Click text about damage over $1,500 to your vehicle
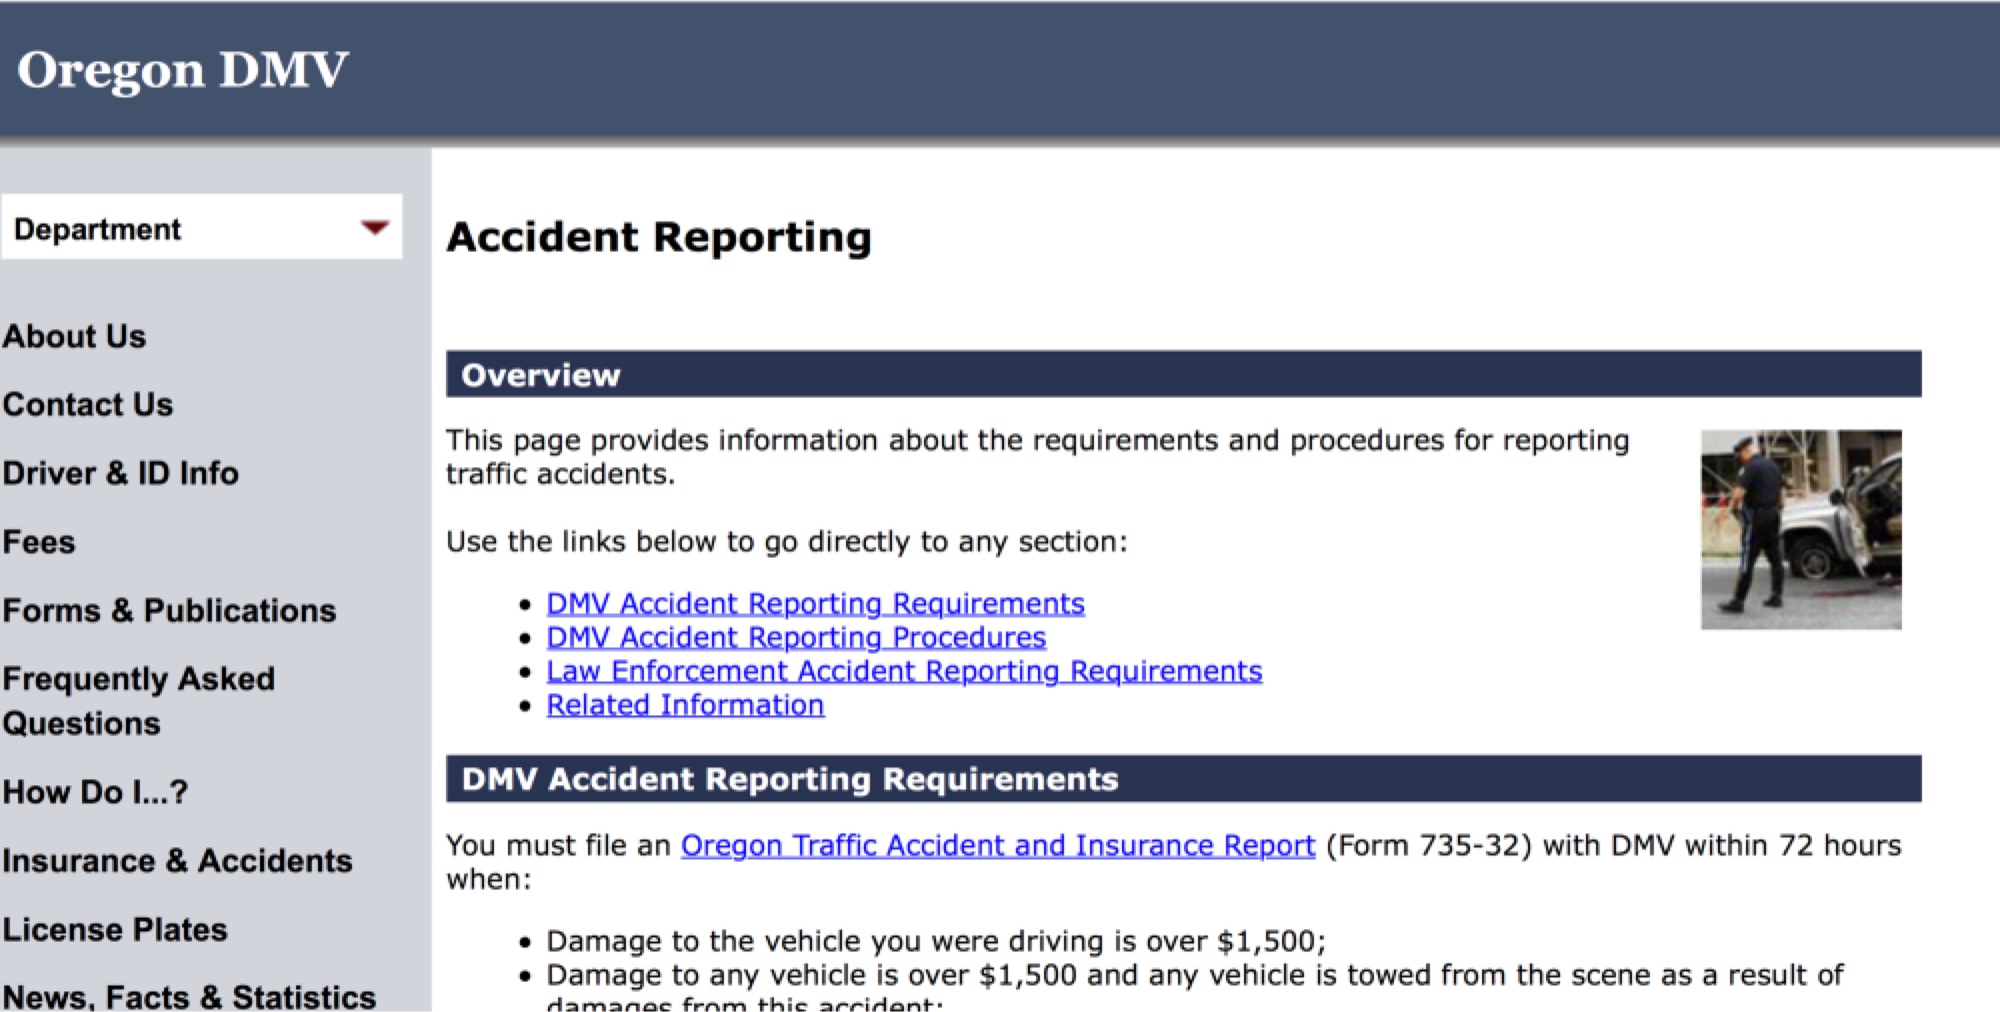The height and width of the screenshot is (1012, 2000). (936, 941)
